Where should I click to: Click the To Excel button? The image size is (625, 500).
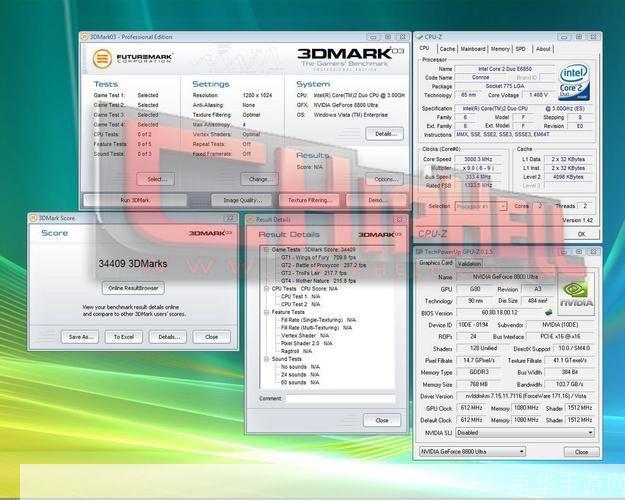click(x=124, y=337)
